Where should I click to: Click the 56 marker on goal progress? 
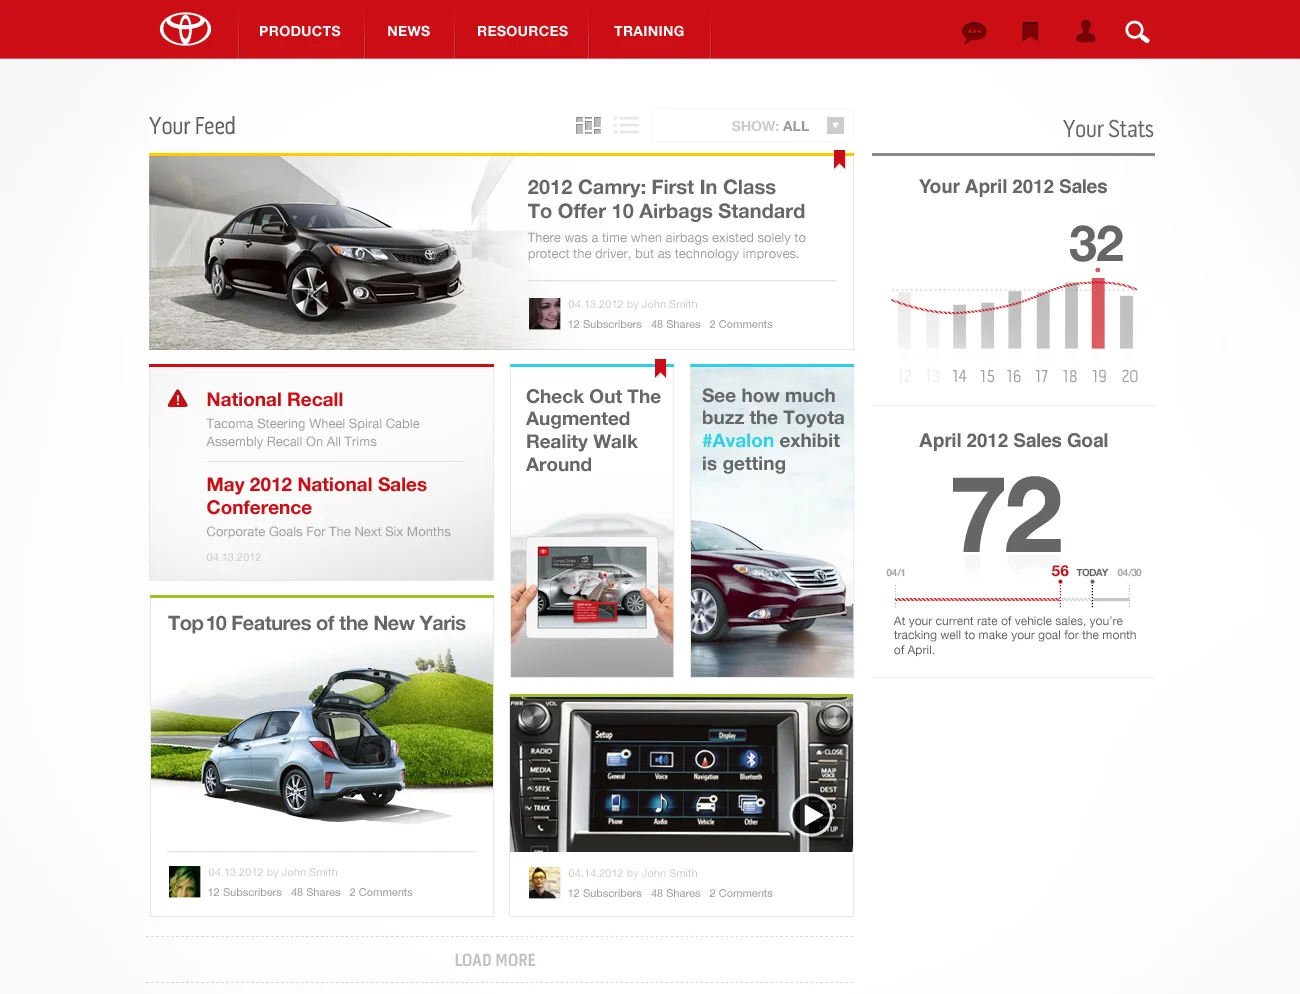pyautogui.click(x=1060, y=571)
